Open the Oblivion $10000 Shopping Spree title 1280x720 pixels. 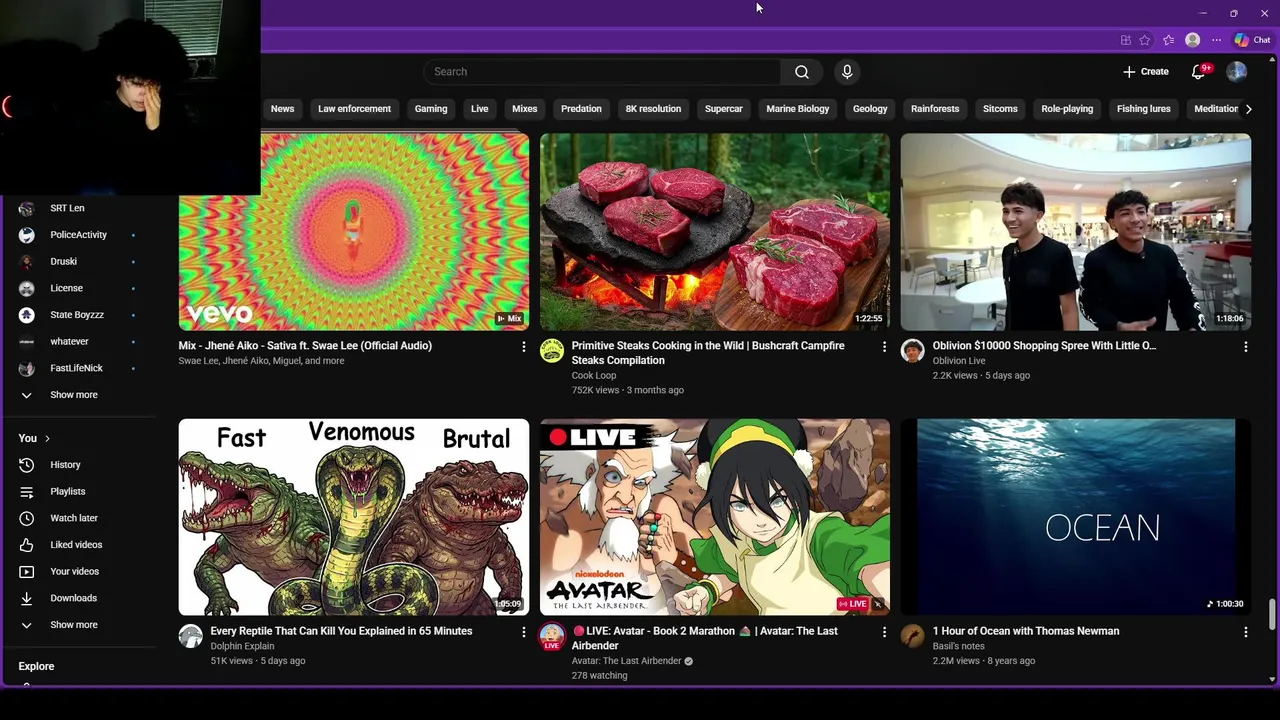coord(1044,346)
